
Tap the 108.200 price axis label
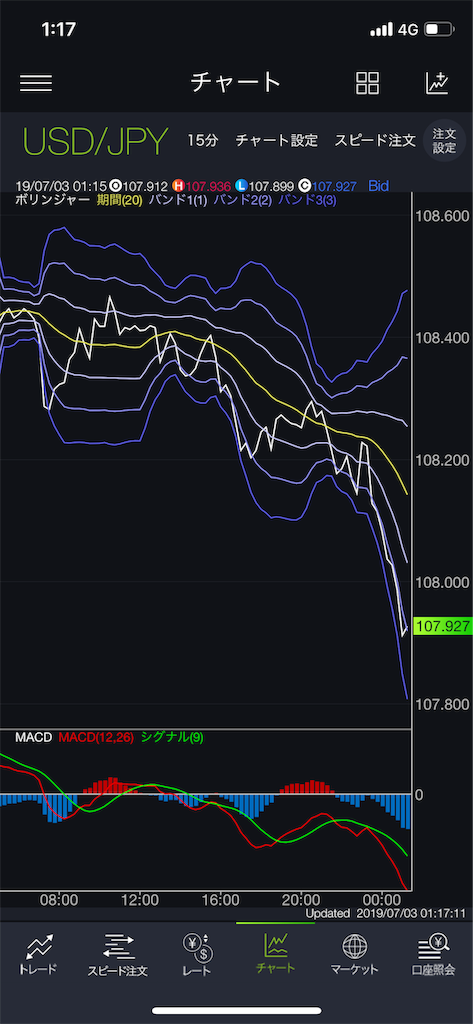(x=442, y=460)
